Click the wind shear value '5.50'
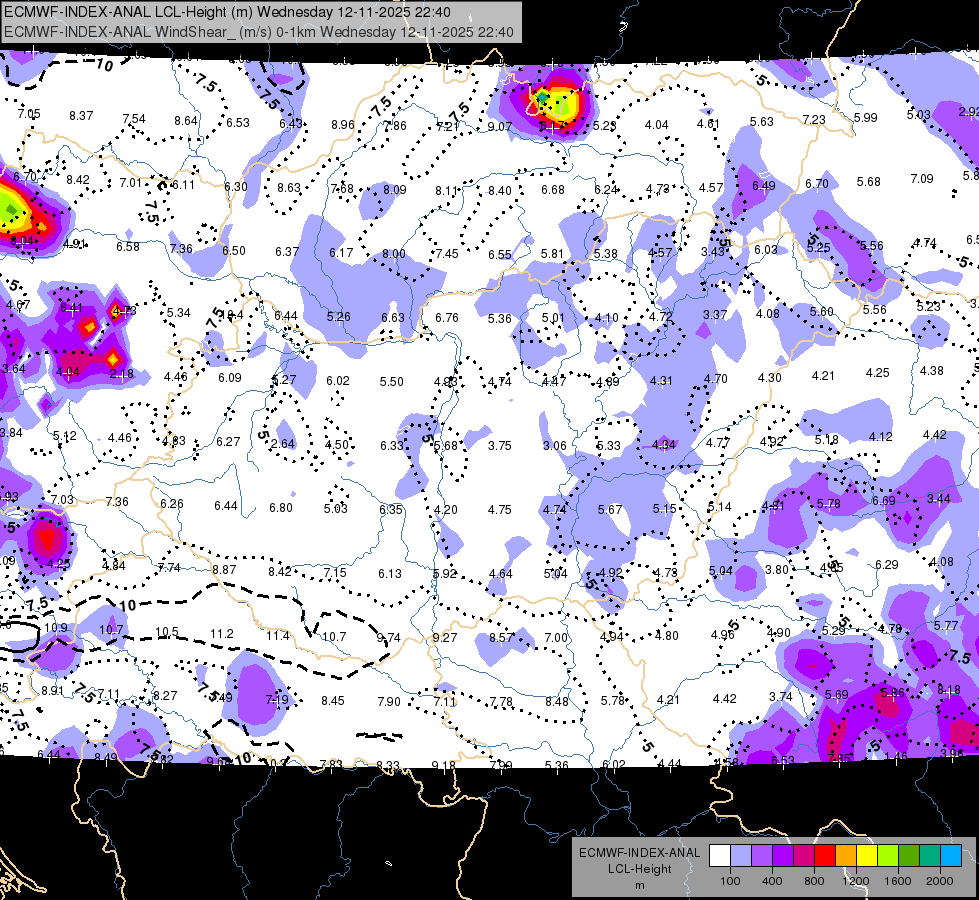The image size is (979, 900). point(391,382)
